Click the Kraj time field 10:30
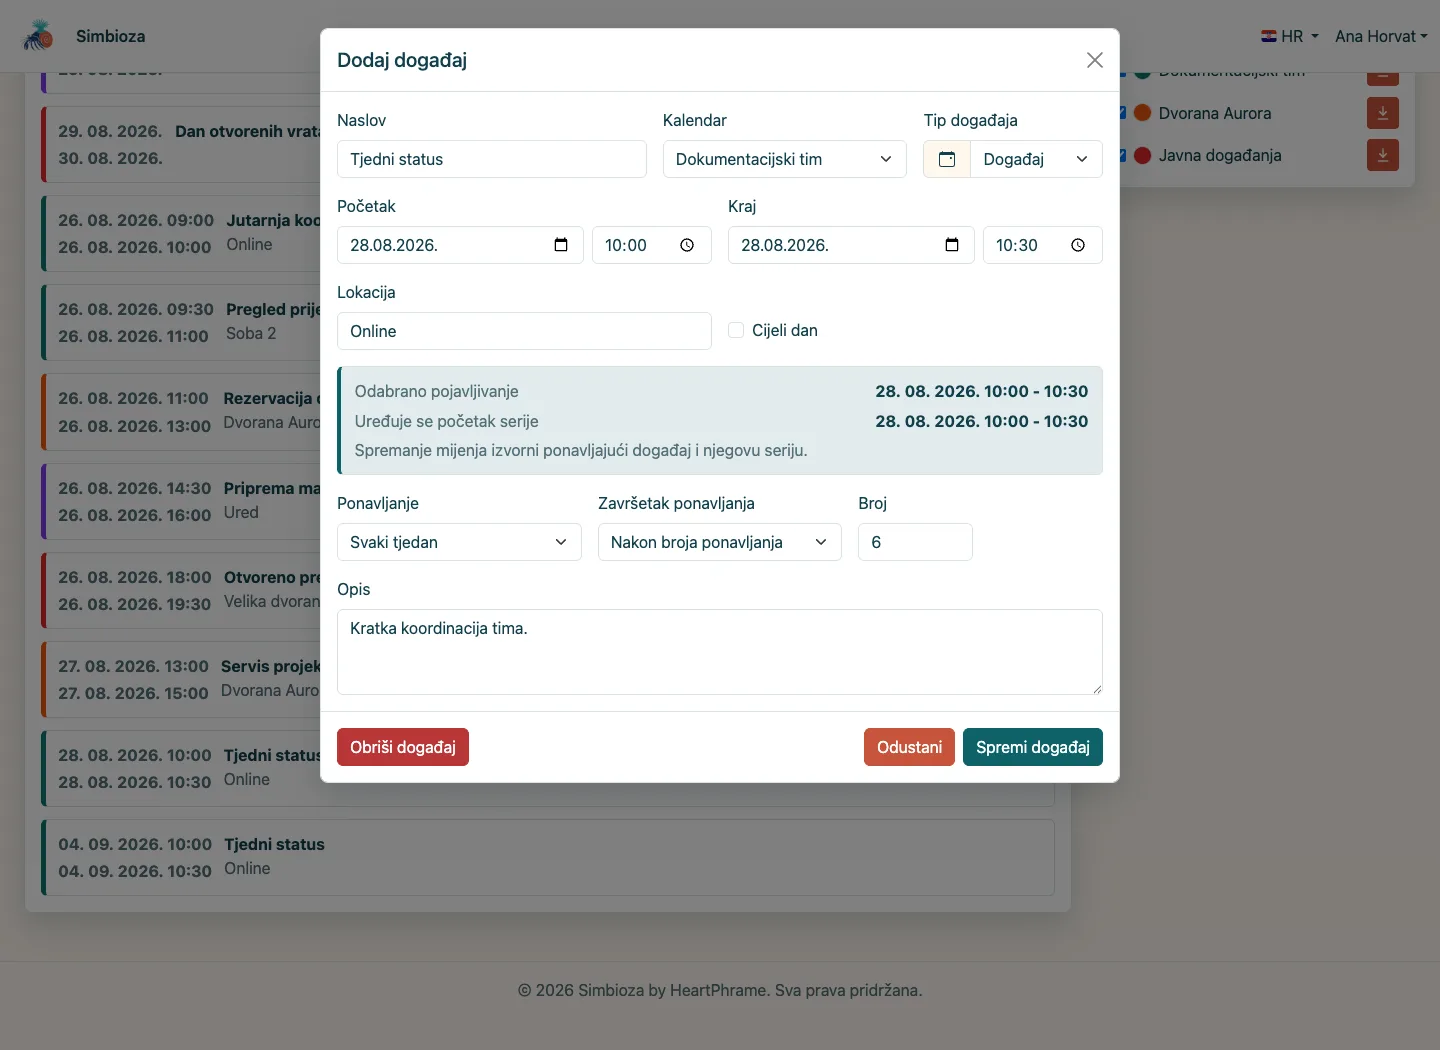The image size is (1440, 1050). pyautogui.click(x=1043, y=245)
